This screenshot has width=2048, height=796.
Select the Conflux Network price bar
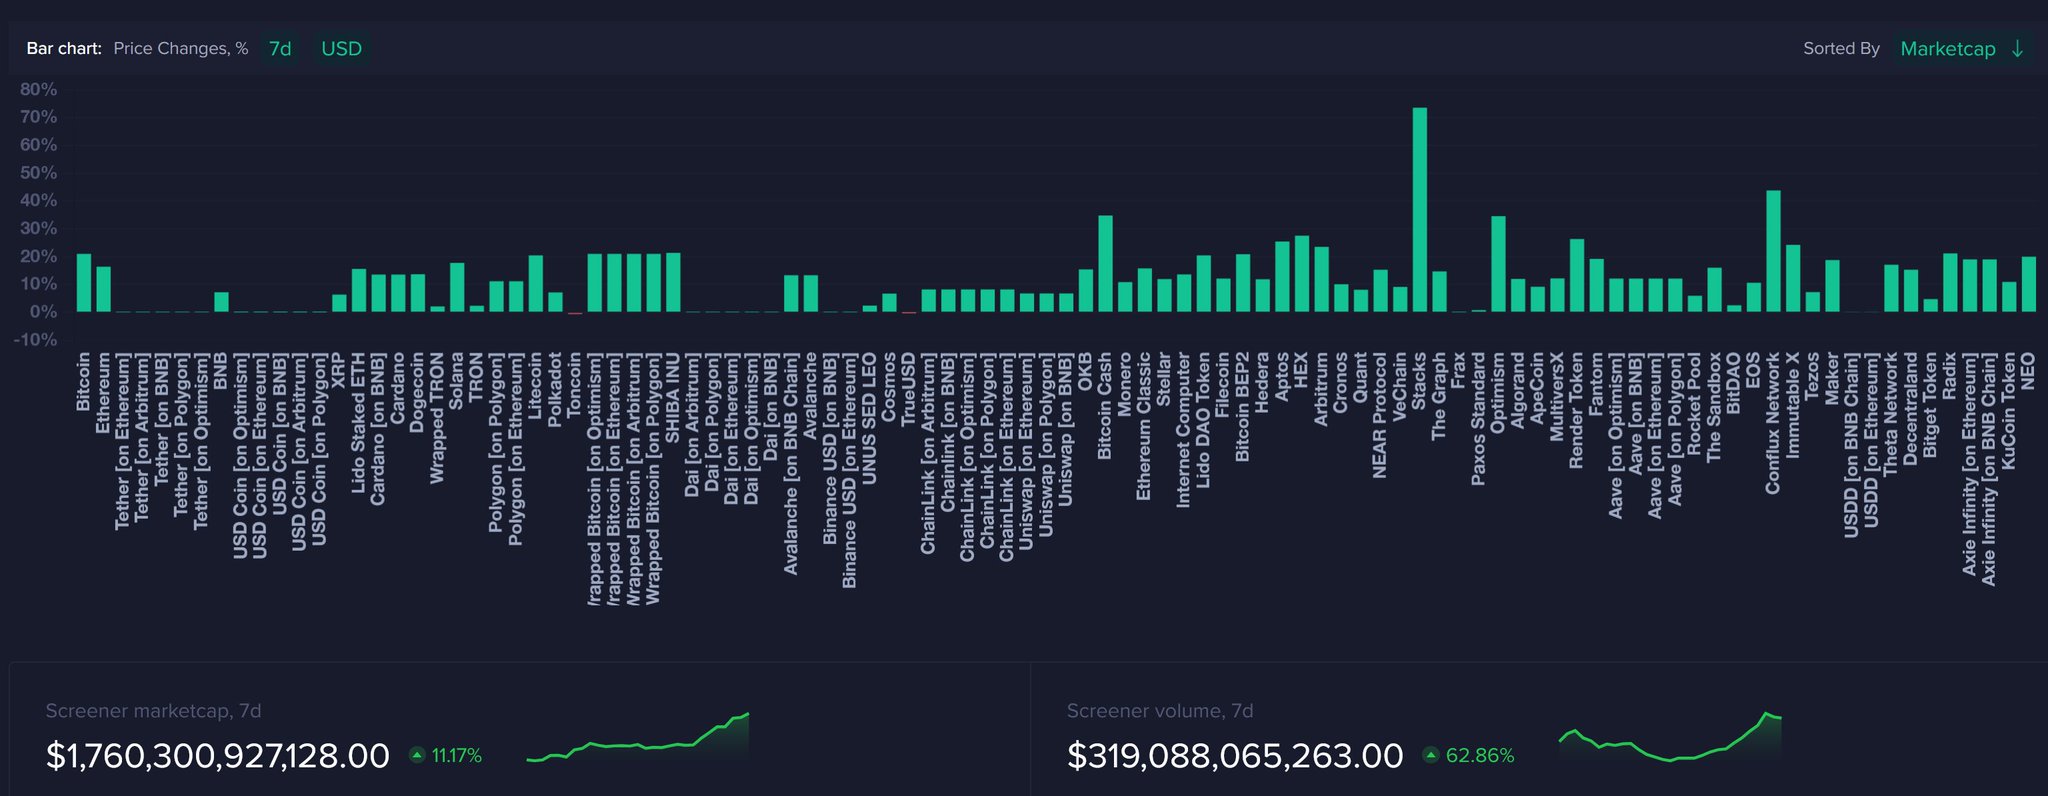tap(1773, 251)
